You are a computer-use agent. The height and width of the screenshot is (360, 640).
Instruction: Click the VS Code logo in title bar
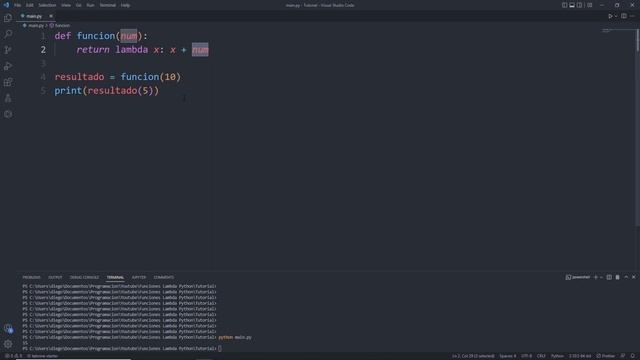6,5
